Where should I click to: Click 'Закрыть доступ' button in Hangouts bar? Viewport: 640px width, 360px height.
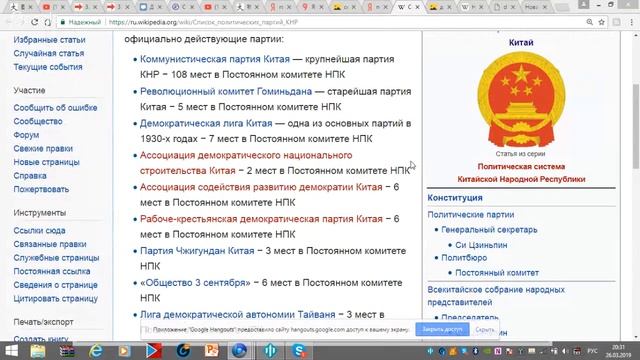tap(442, 329)
